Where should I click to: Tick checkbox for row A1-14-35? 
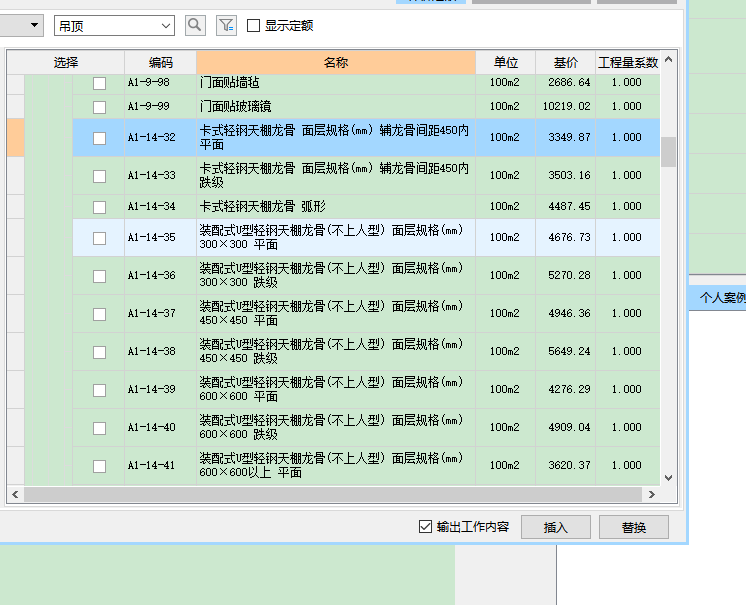point(99,238)
